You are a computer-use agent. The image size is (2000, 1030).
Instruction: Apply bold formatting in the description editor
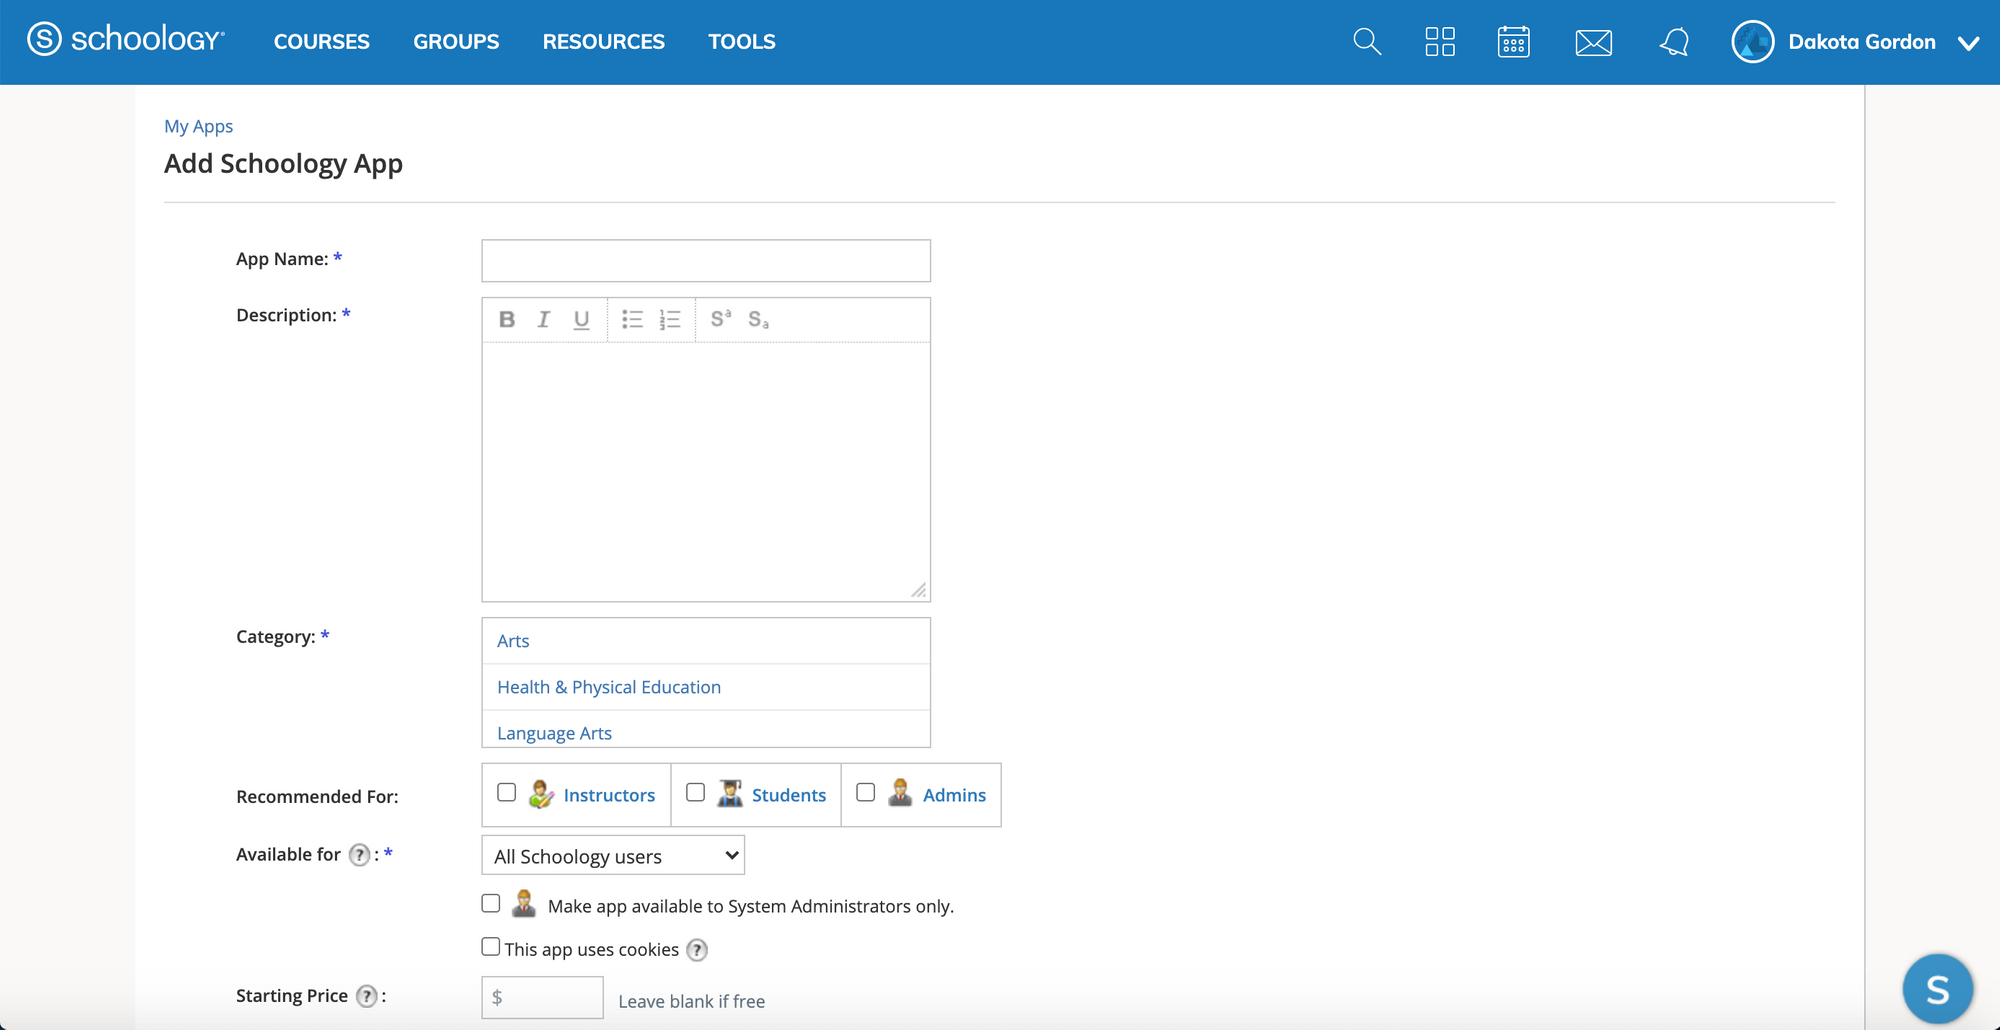tap(506, 319)
